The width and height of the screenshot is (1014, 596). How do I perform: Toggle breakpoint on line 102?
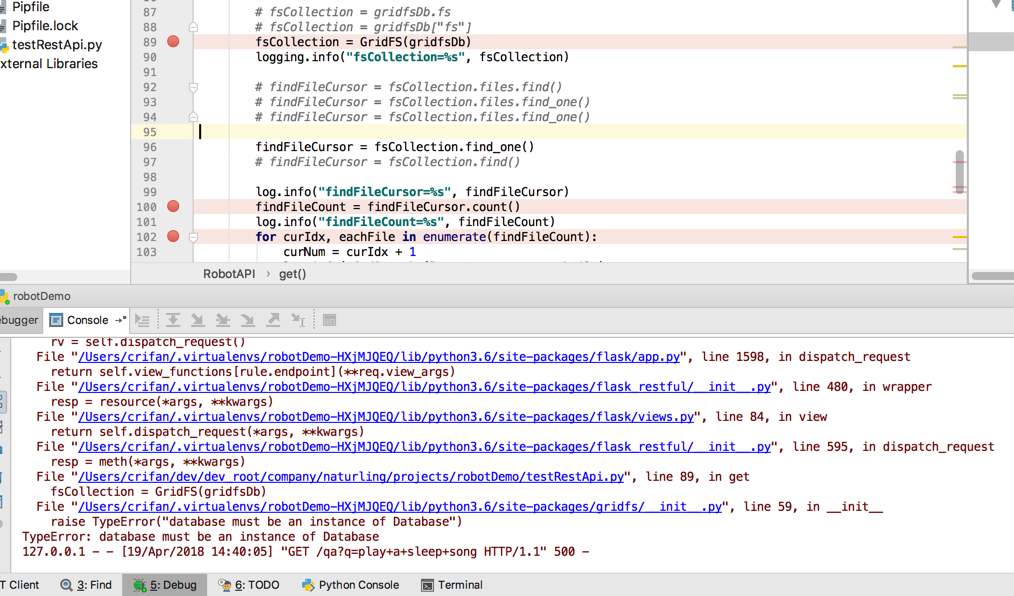click(x=173, y=236)
